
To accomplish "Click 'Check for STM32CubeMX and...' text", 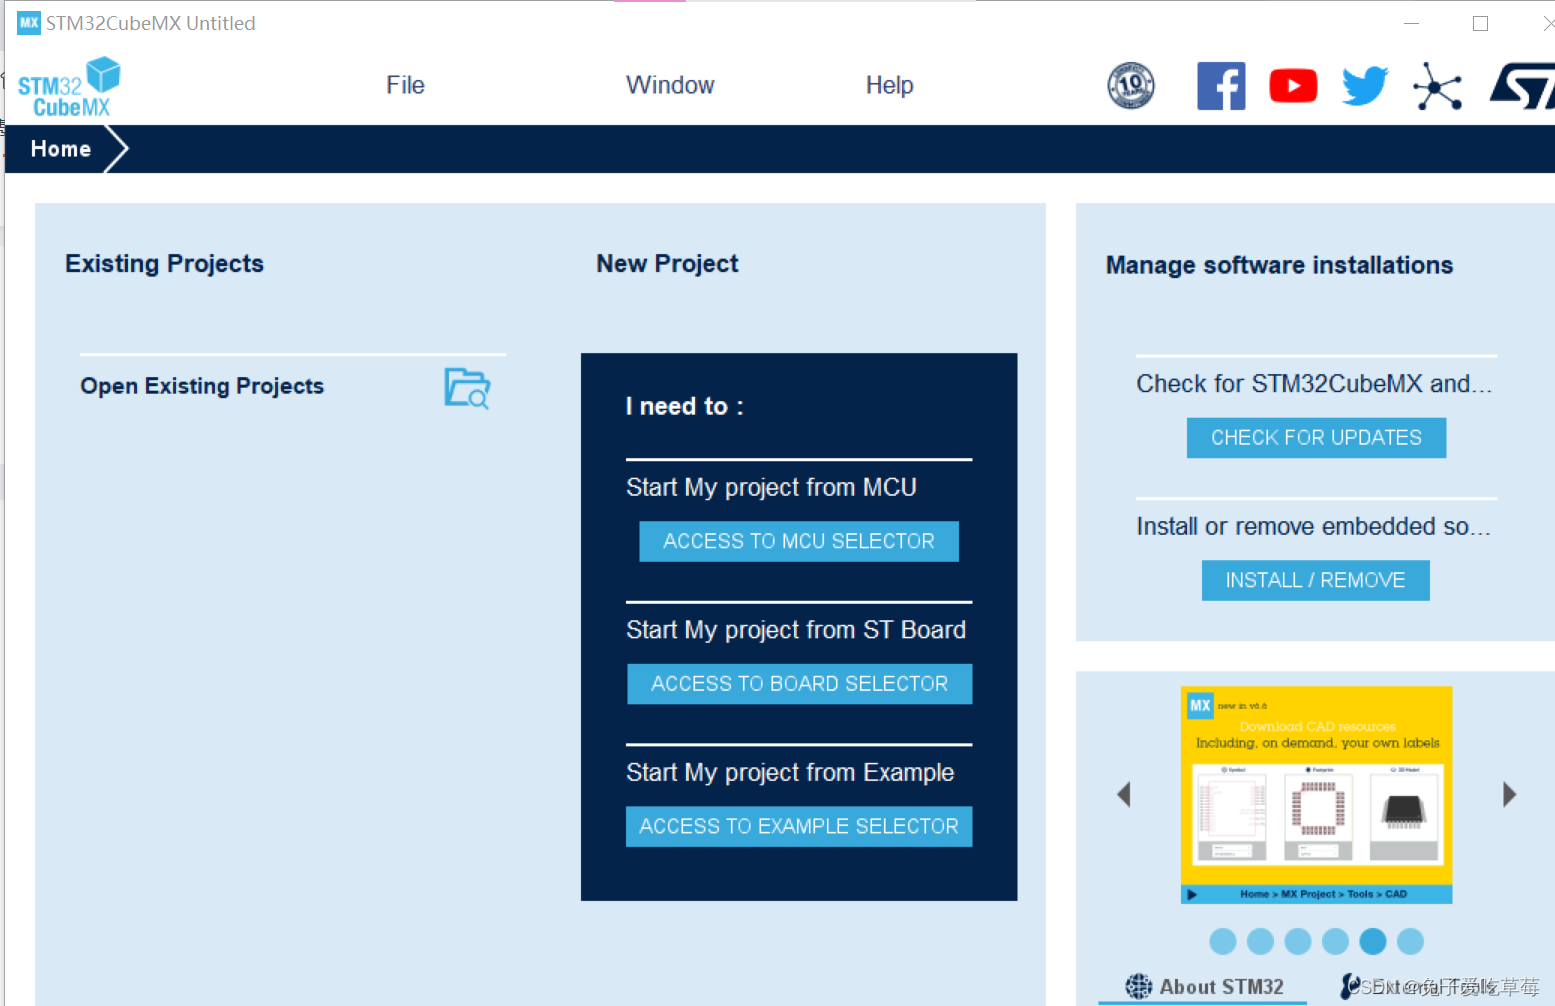I will click(x=1314, y=384).
